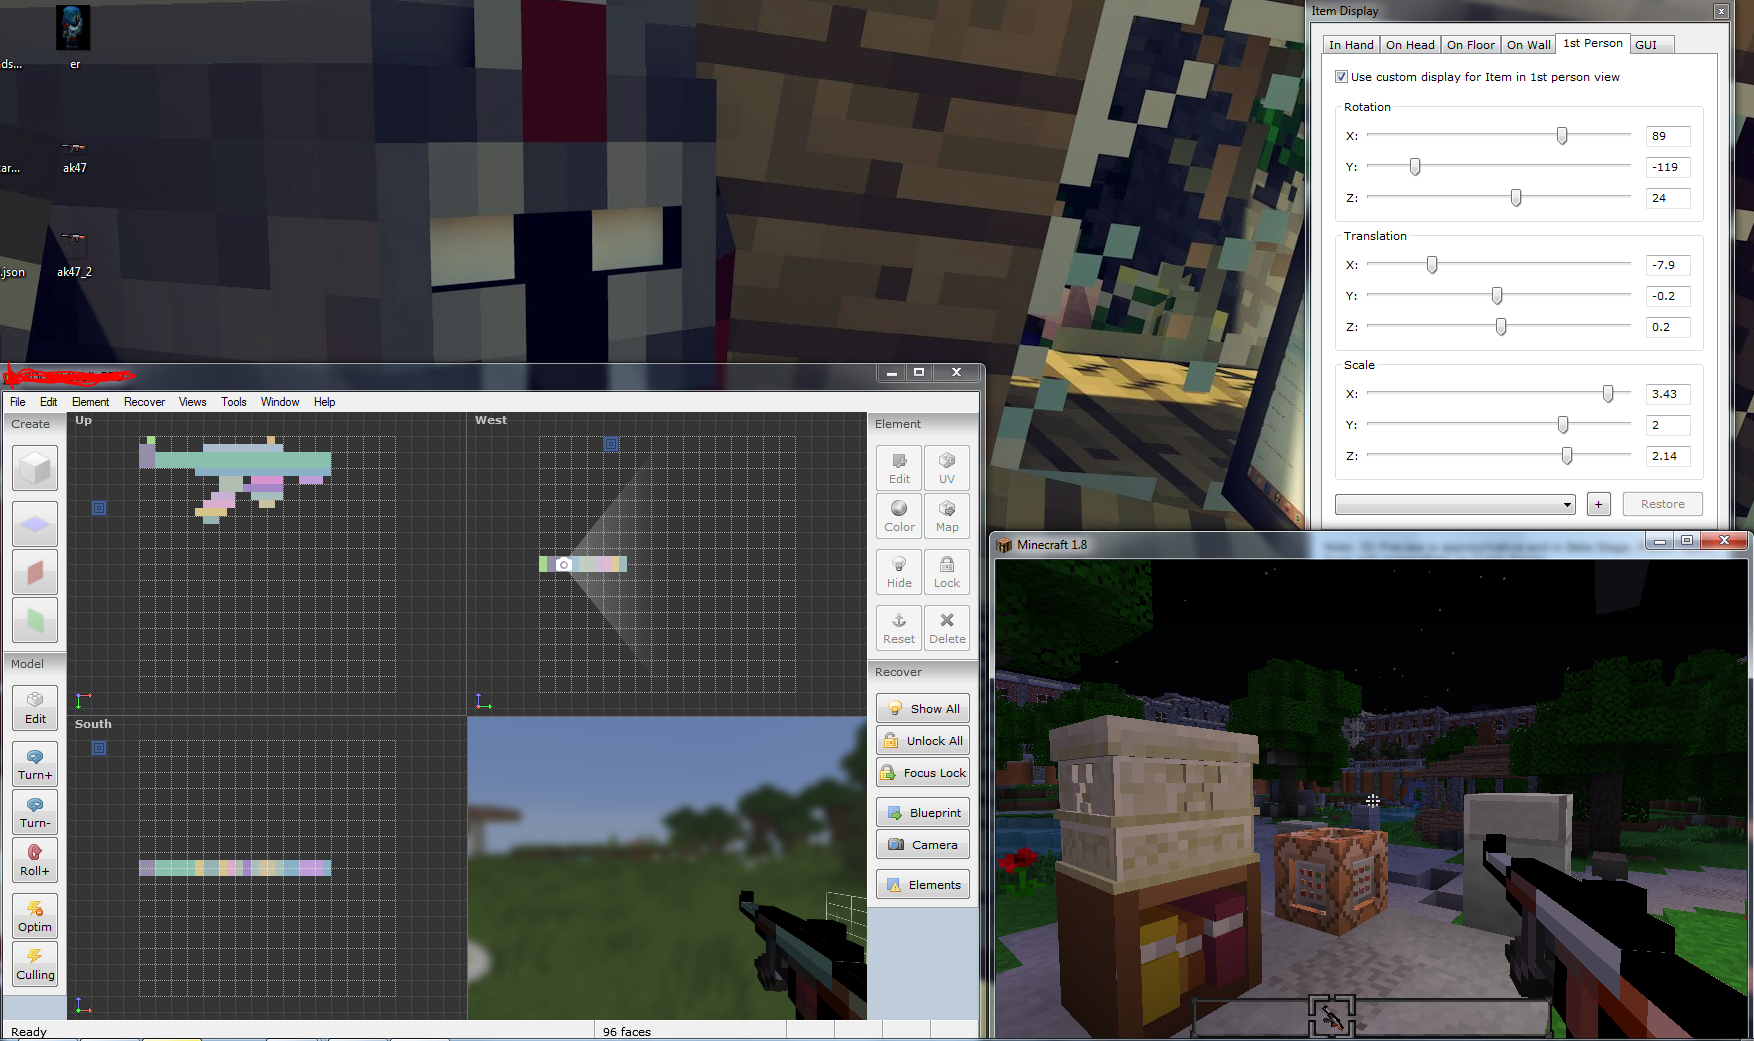Switch to the In Hand tab

tap(1351, 45)
